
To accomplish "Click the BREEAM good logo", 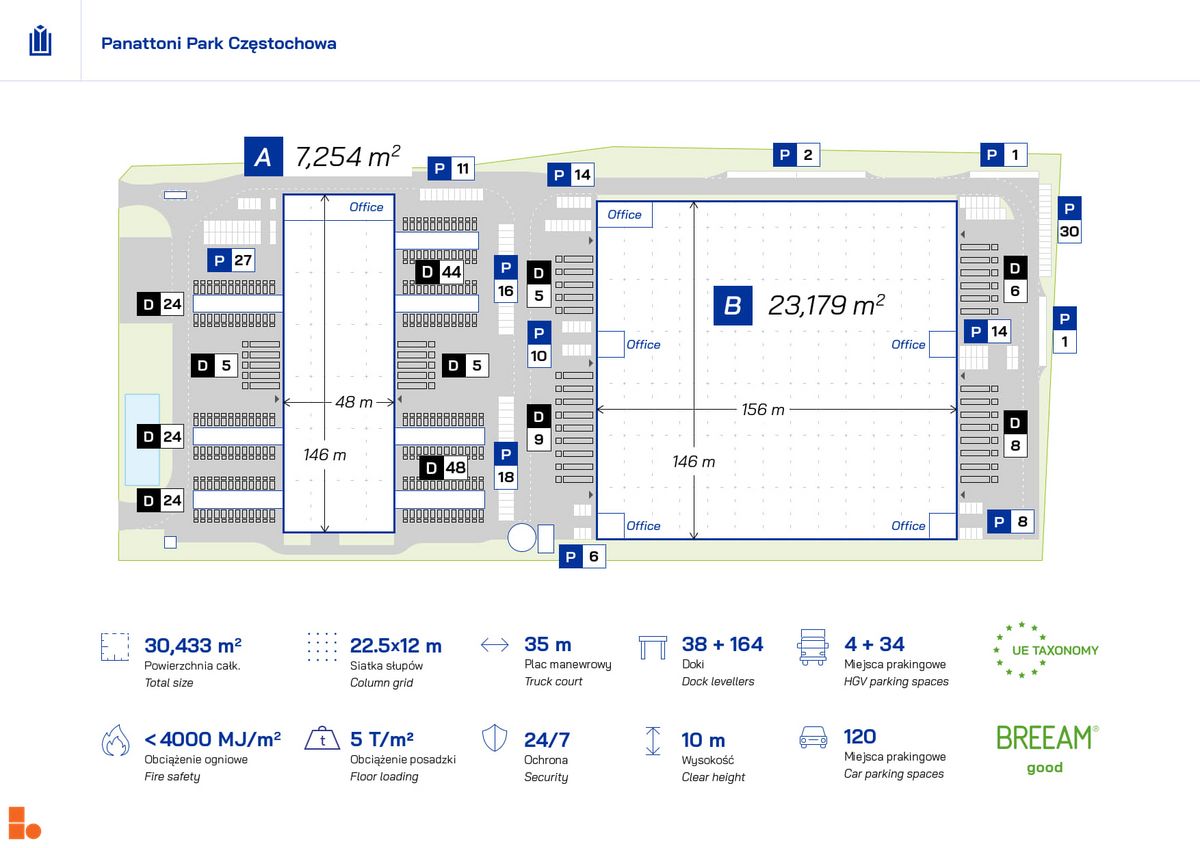I will tap(1046, 749).
